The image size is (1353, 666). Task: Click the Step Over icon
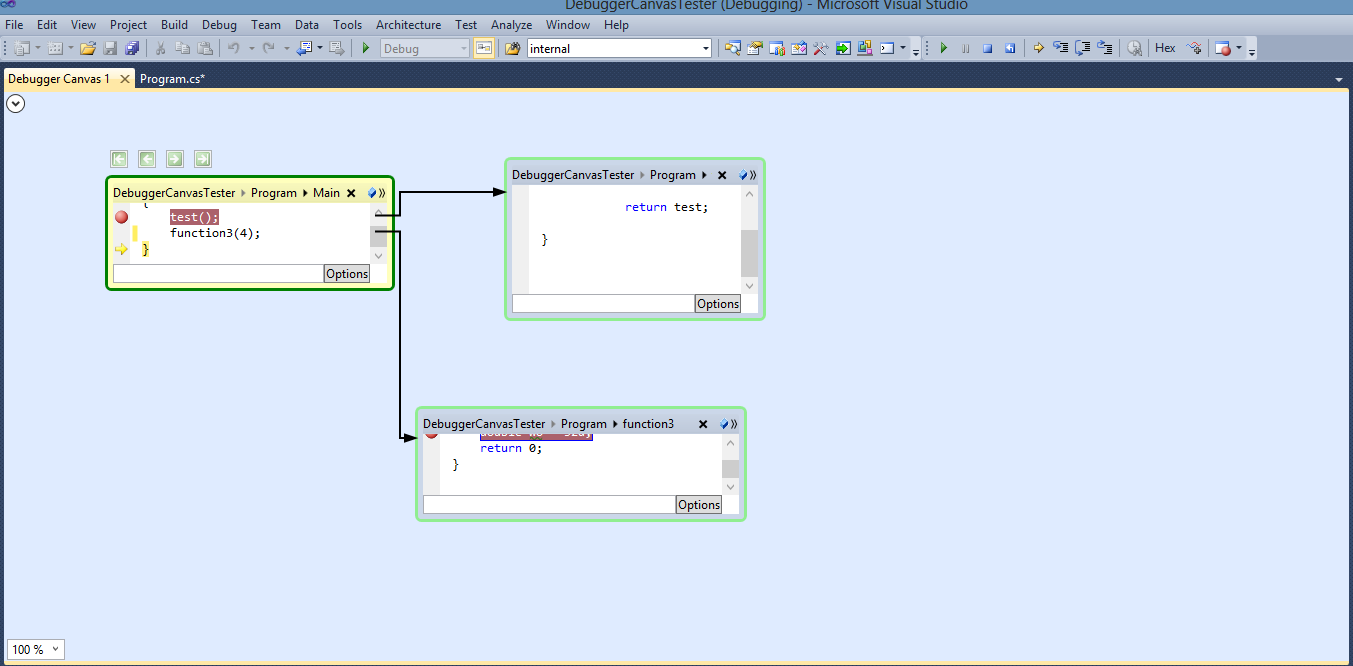click(1082, 48)
